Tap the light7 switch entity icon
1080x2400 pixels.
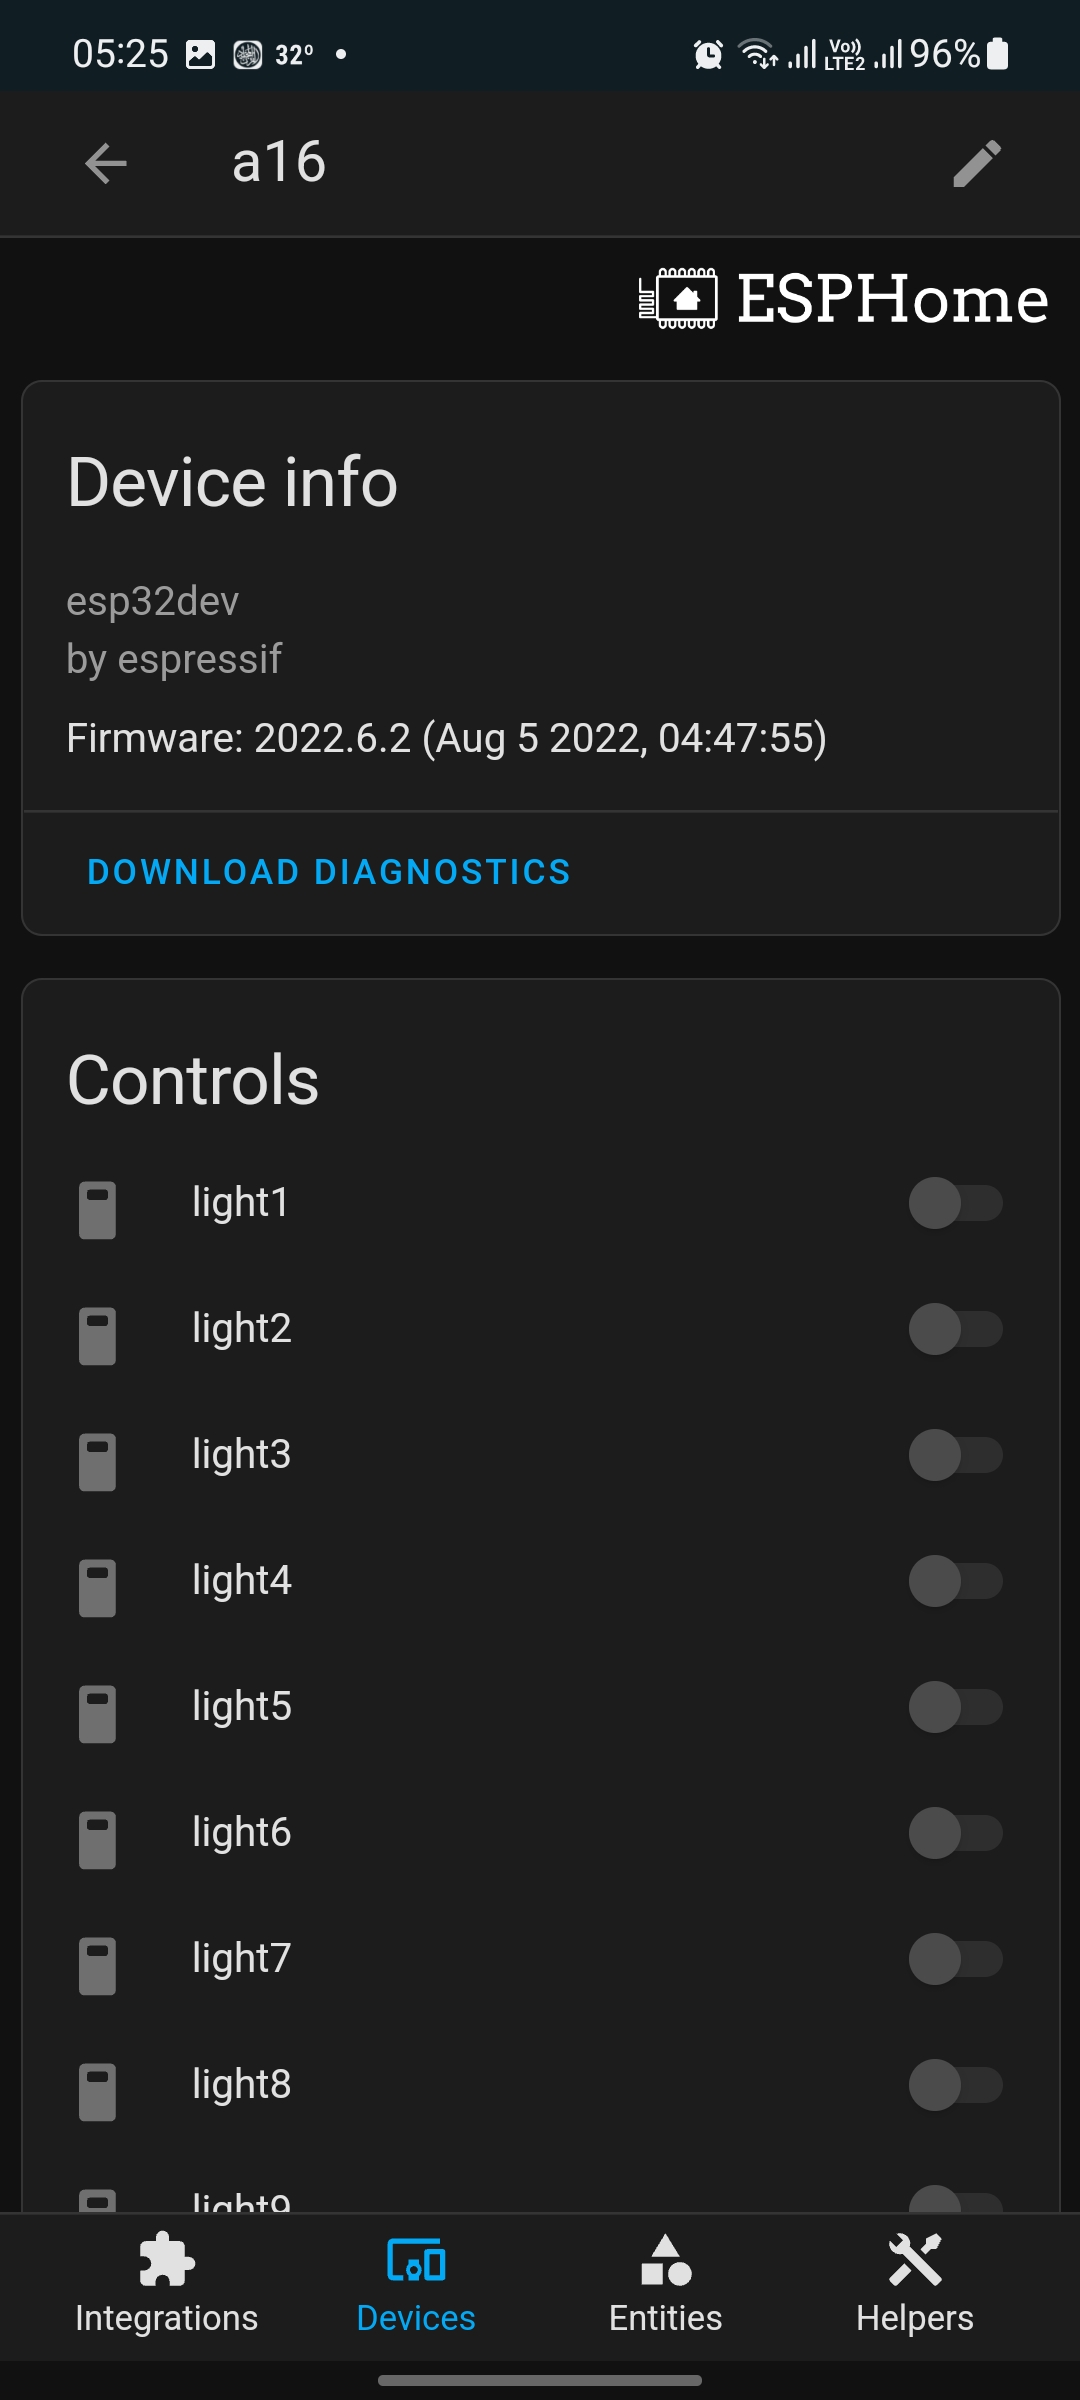click(97, 1965)
